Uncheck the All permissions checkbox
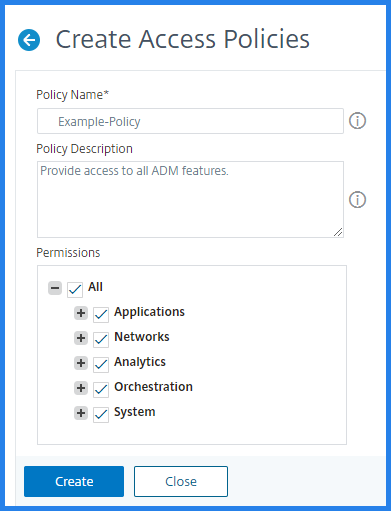The height and width of the screenshot is (511, 391). pyautogui.click(x=75, y=289)
